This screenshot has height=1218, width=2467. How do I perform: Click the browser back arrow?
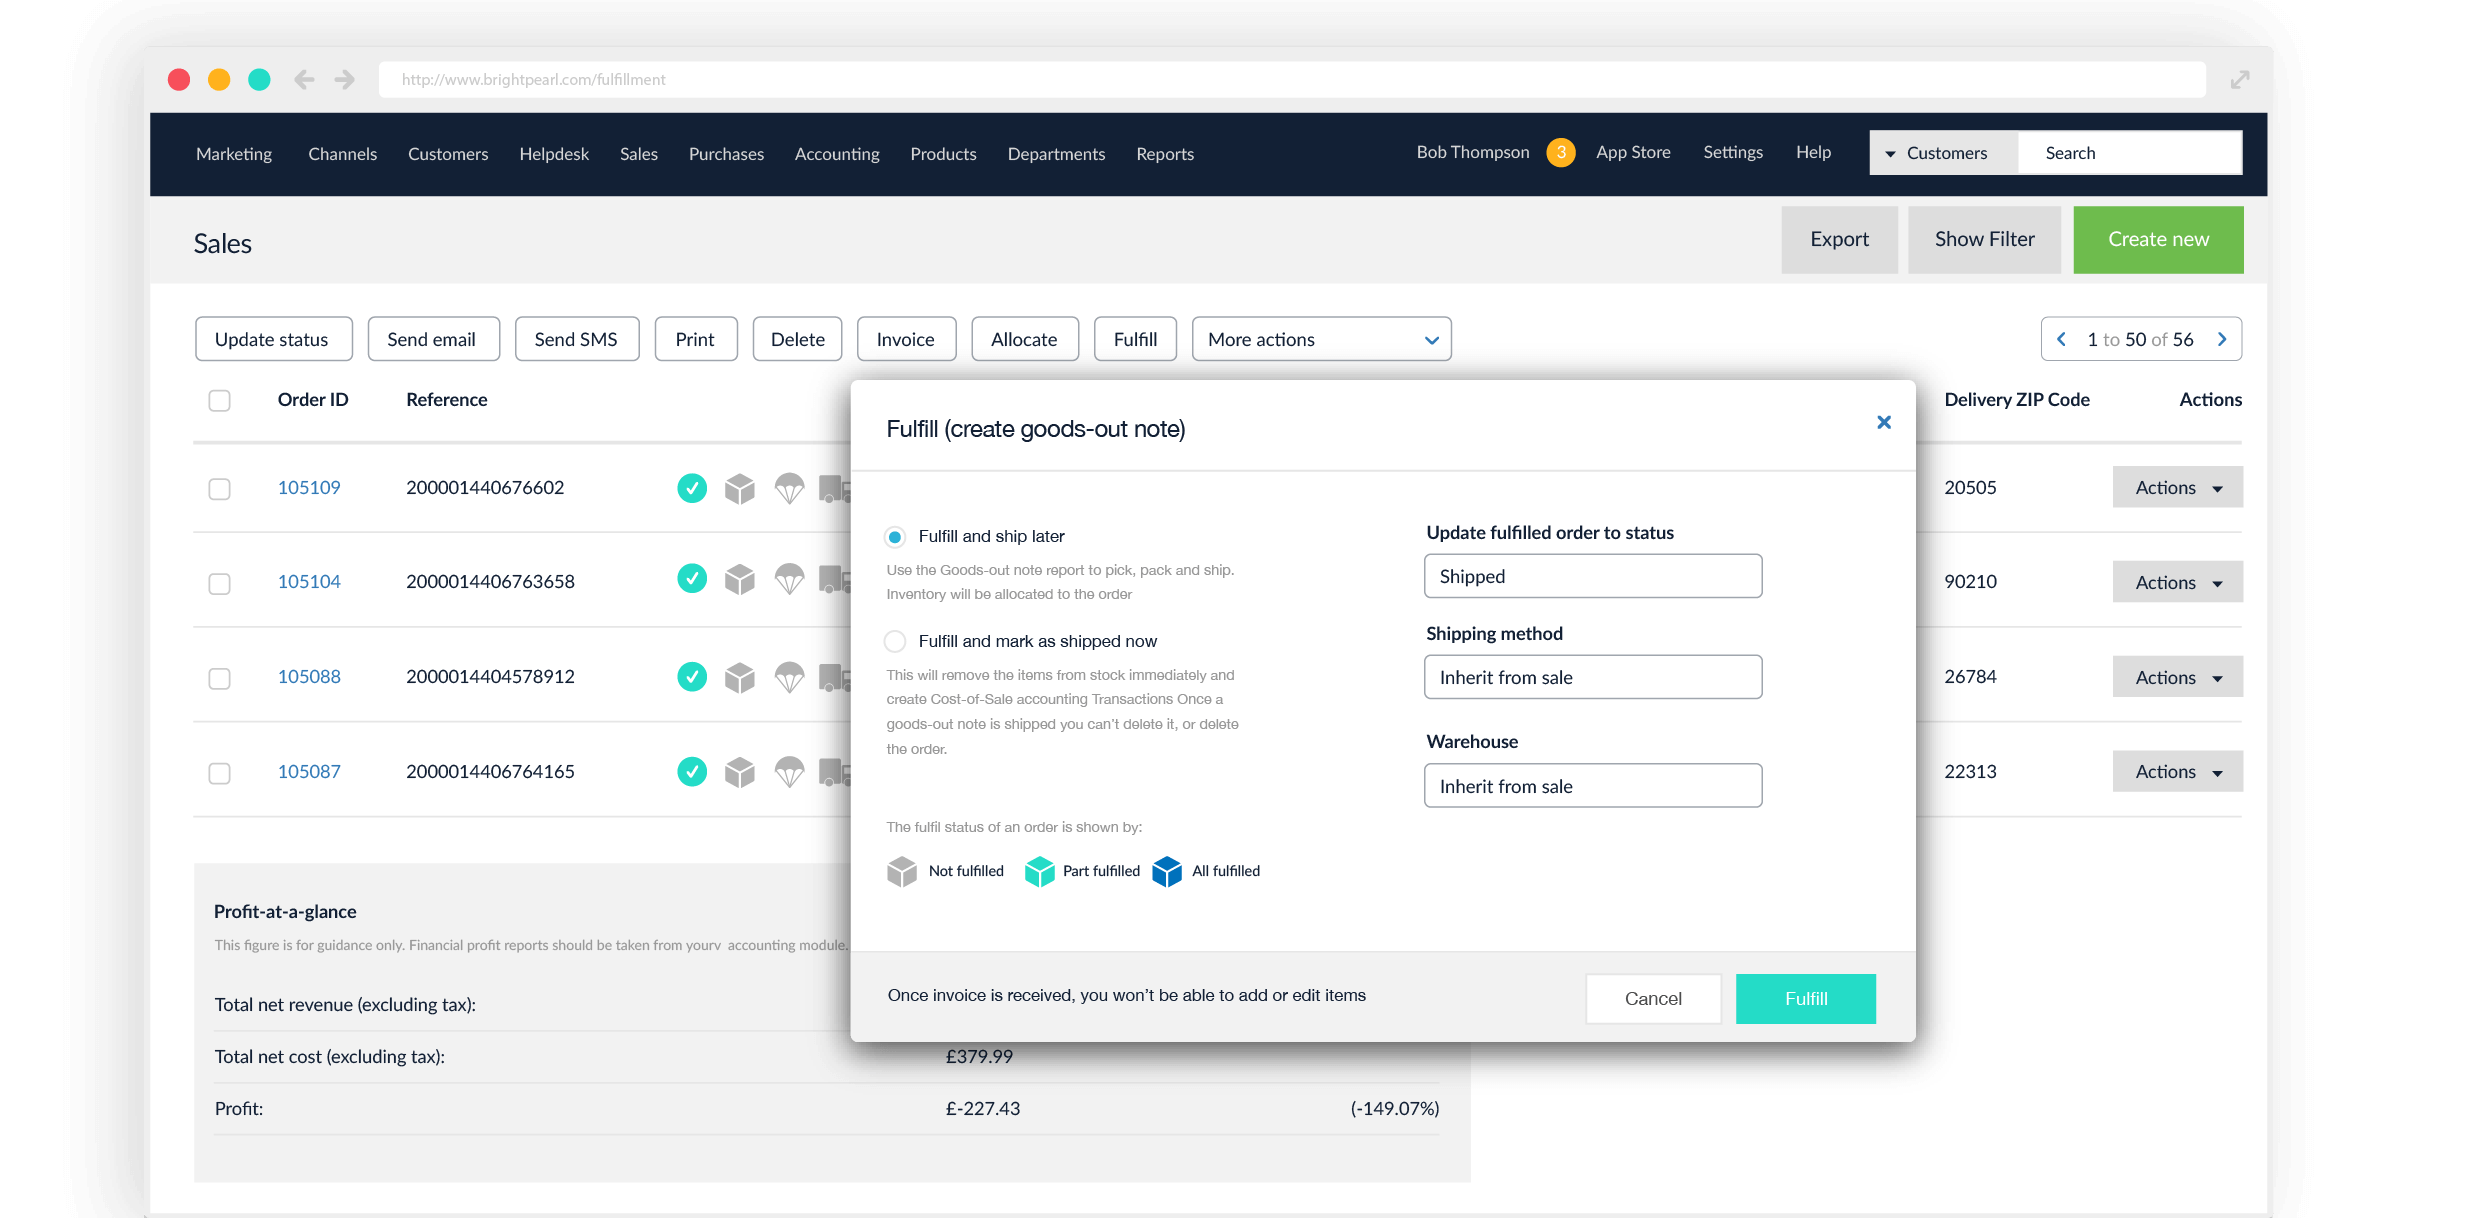tap(304, 79)
